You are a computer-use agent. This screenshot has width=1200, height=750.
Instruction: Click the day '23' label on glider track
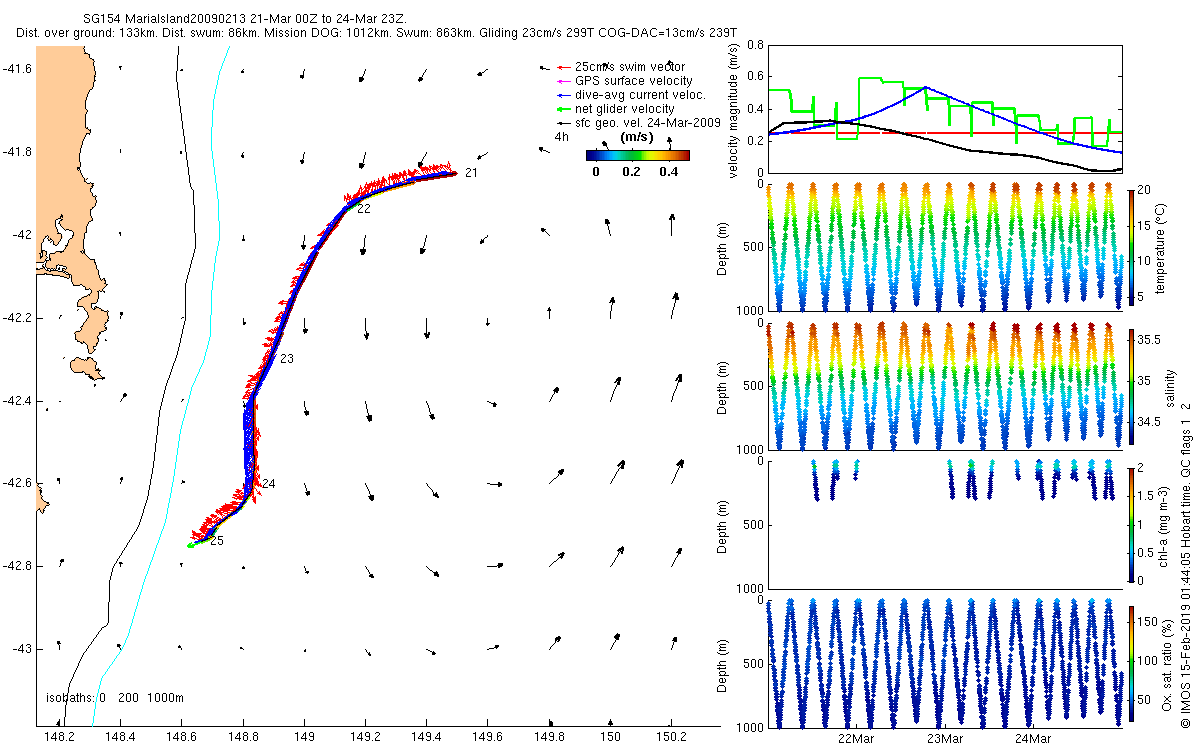pyautogui.click(x=287, y=359)
